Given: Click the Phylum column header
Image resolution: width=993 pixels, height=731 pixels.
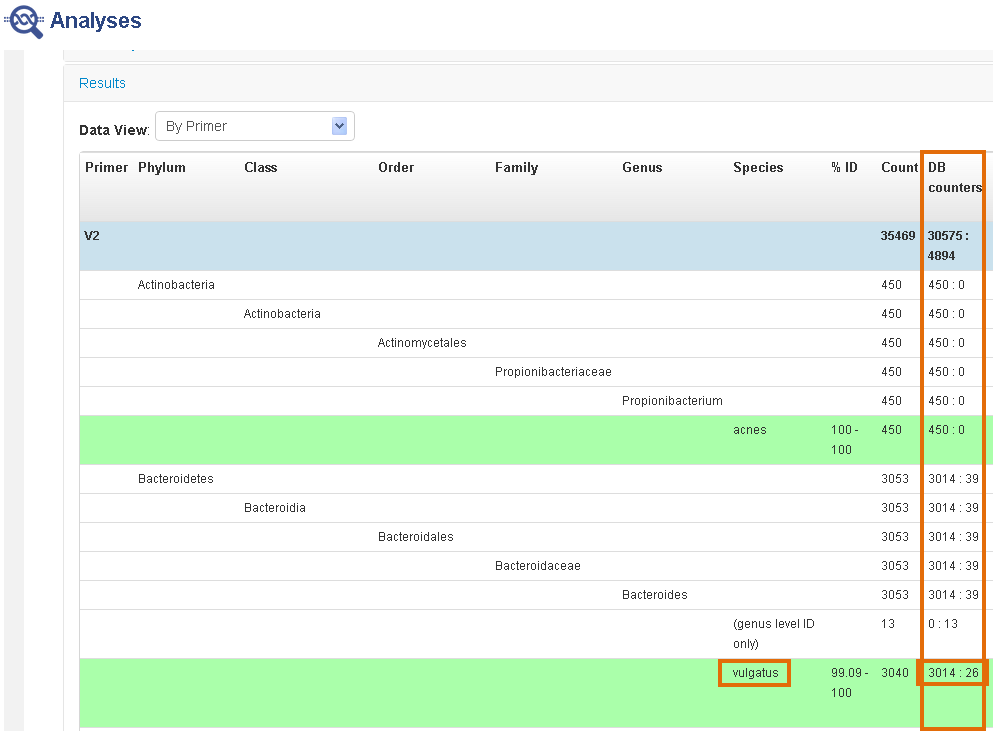Looking at the screenshot, I should 162,167.
